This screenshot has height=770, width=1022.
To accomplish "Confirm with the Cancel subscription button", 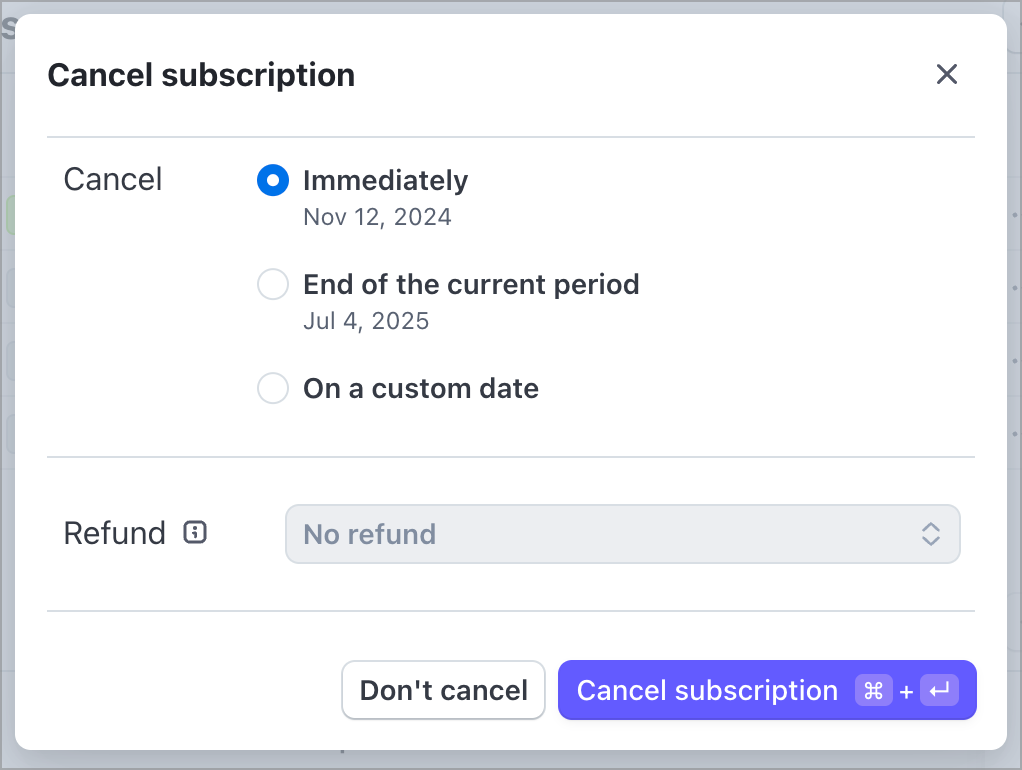I will [x=706, y=690].
